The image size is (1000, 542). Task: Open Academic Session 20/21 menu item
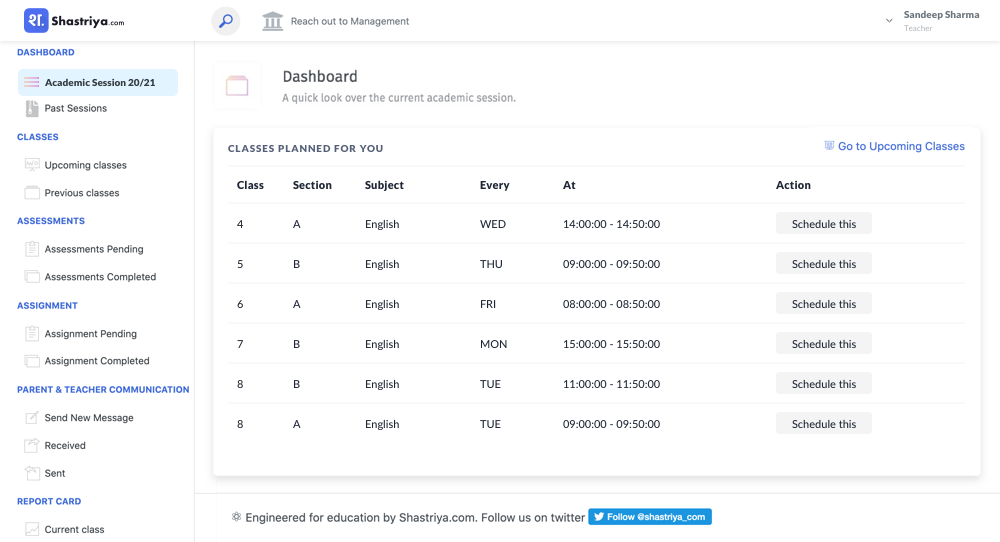click(x=98, y=82)
